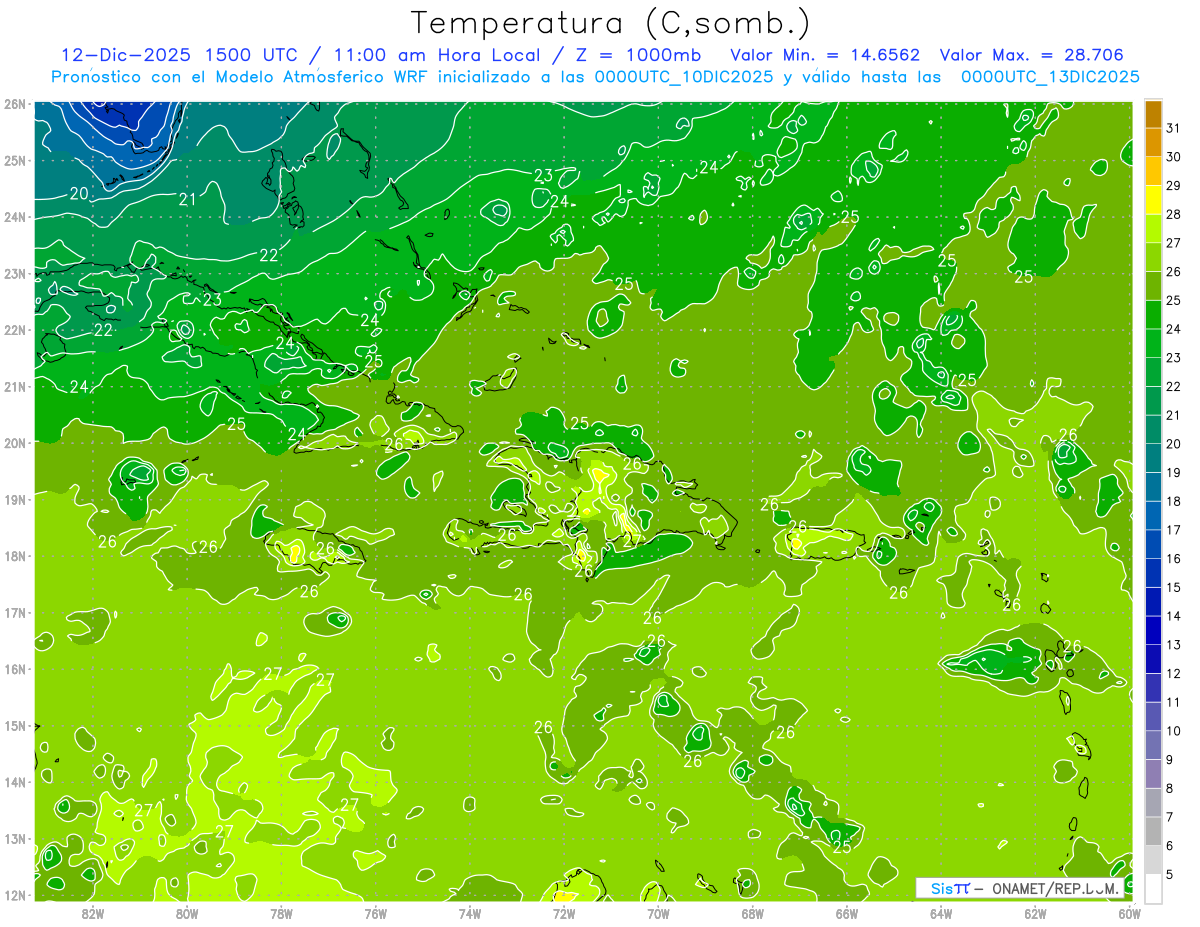Click the legend value 31

(1173, 128)
